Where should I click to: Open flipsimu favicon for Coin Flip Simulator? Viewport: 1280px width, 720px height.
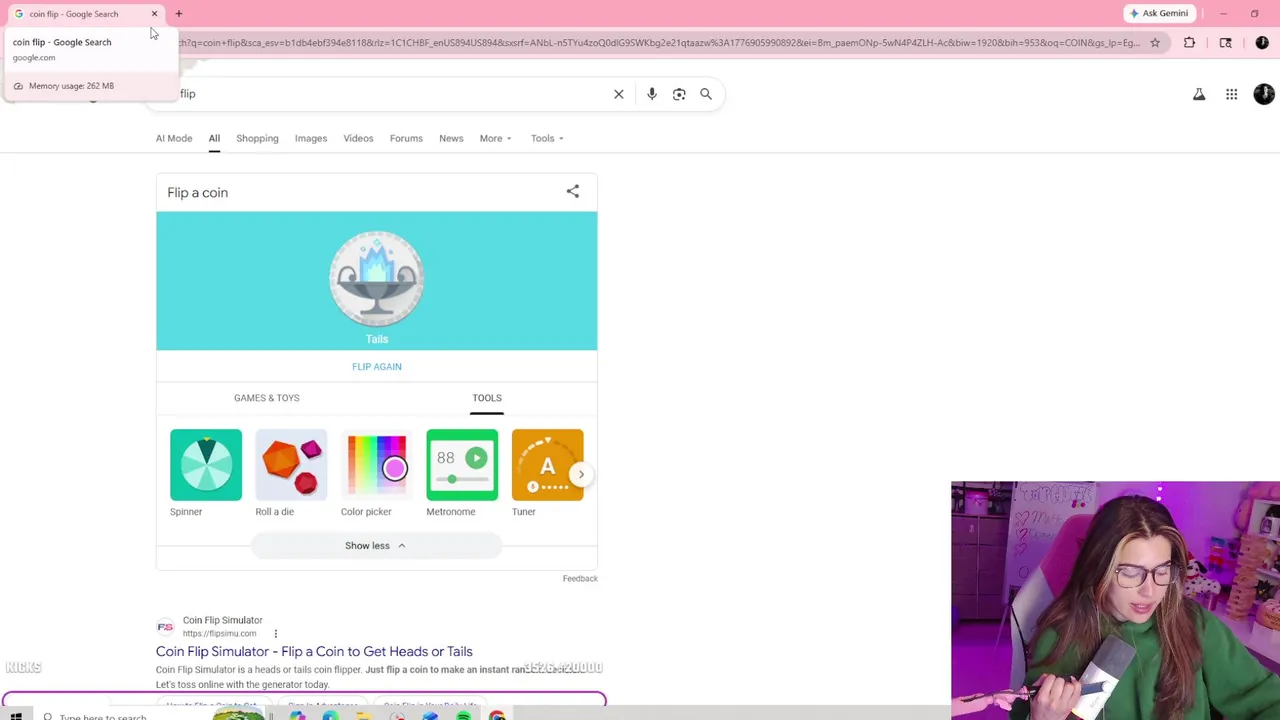coord(165,627)
